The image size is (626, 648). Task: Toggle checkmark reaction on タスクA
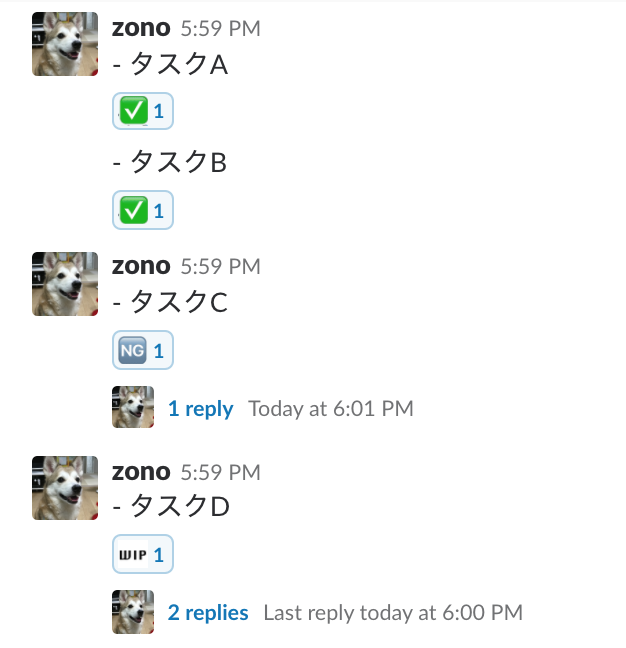click(143, 111)
